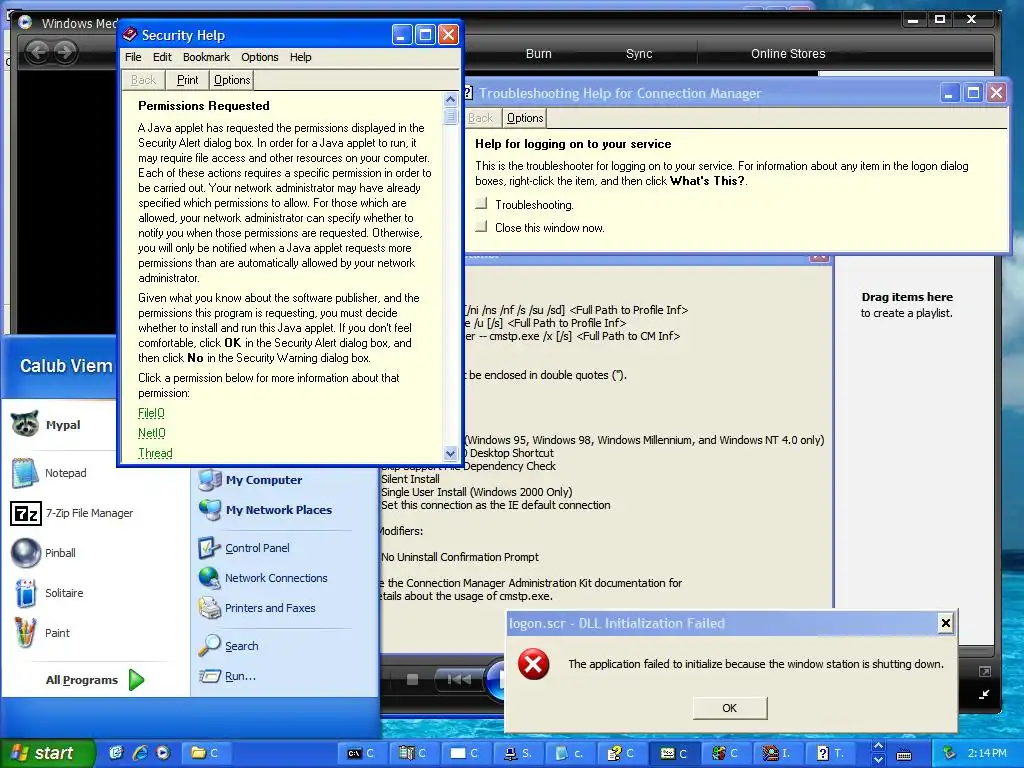Expand taskbar rows with up arrow

878,746
